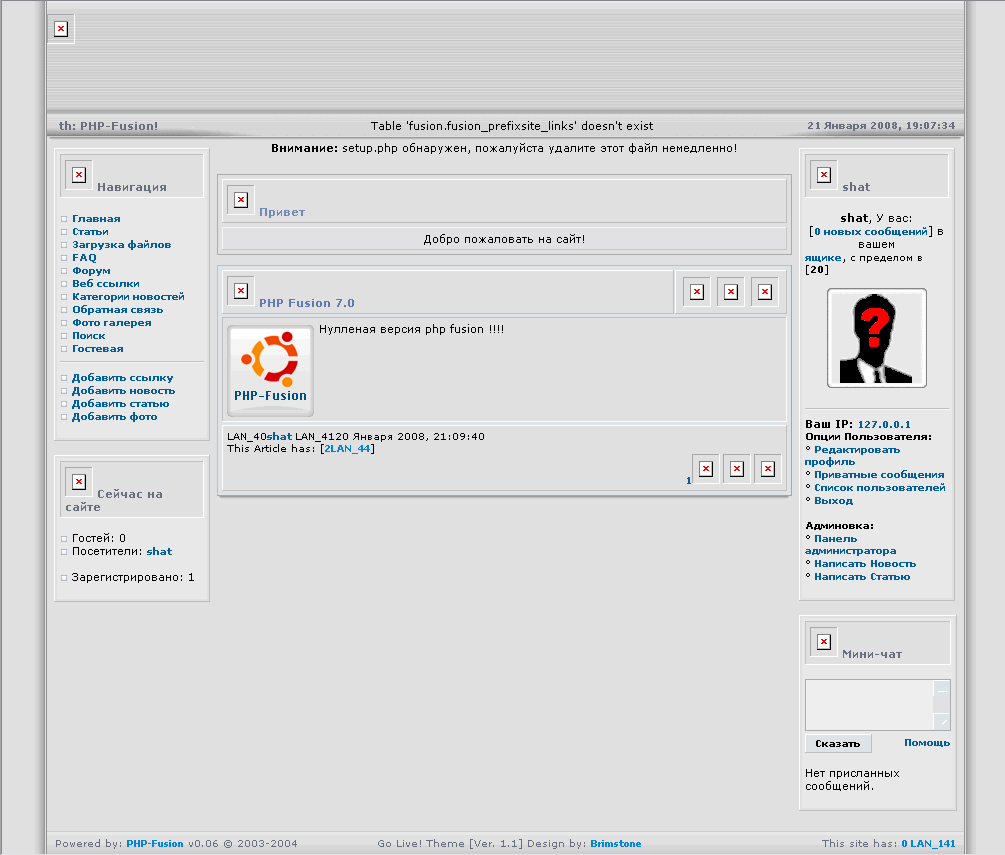Open the 2LAN_44 comments link
This screenshot has height=855, width=1005.
click(x=347, y=449)
